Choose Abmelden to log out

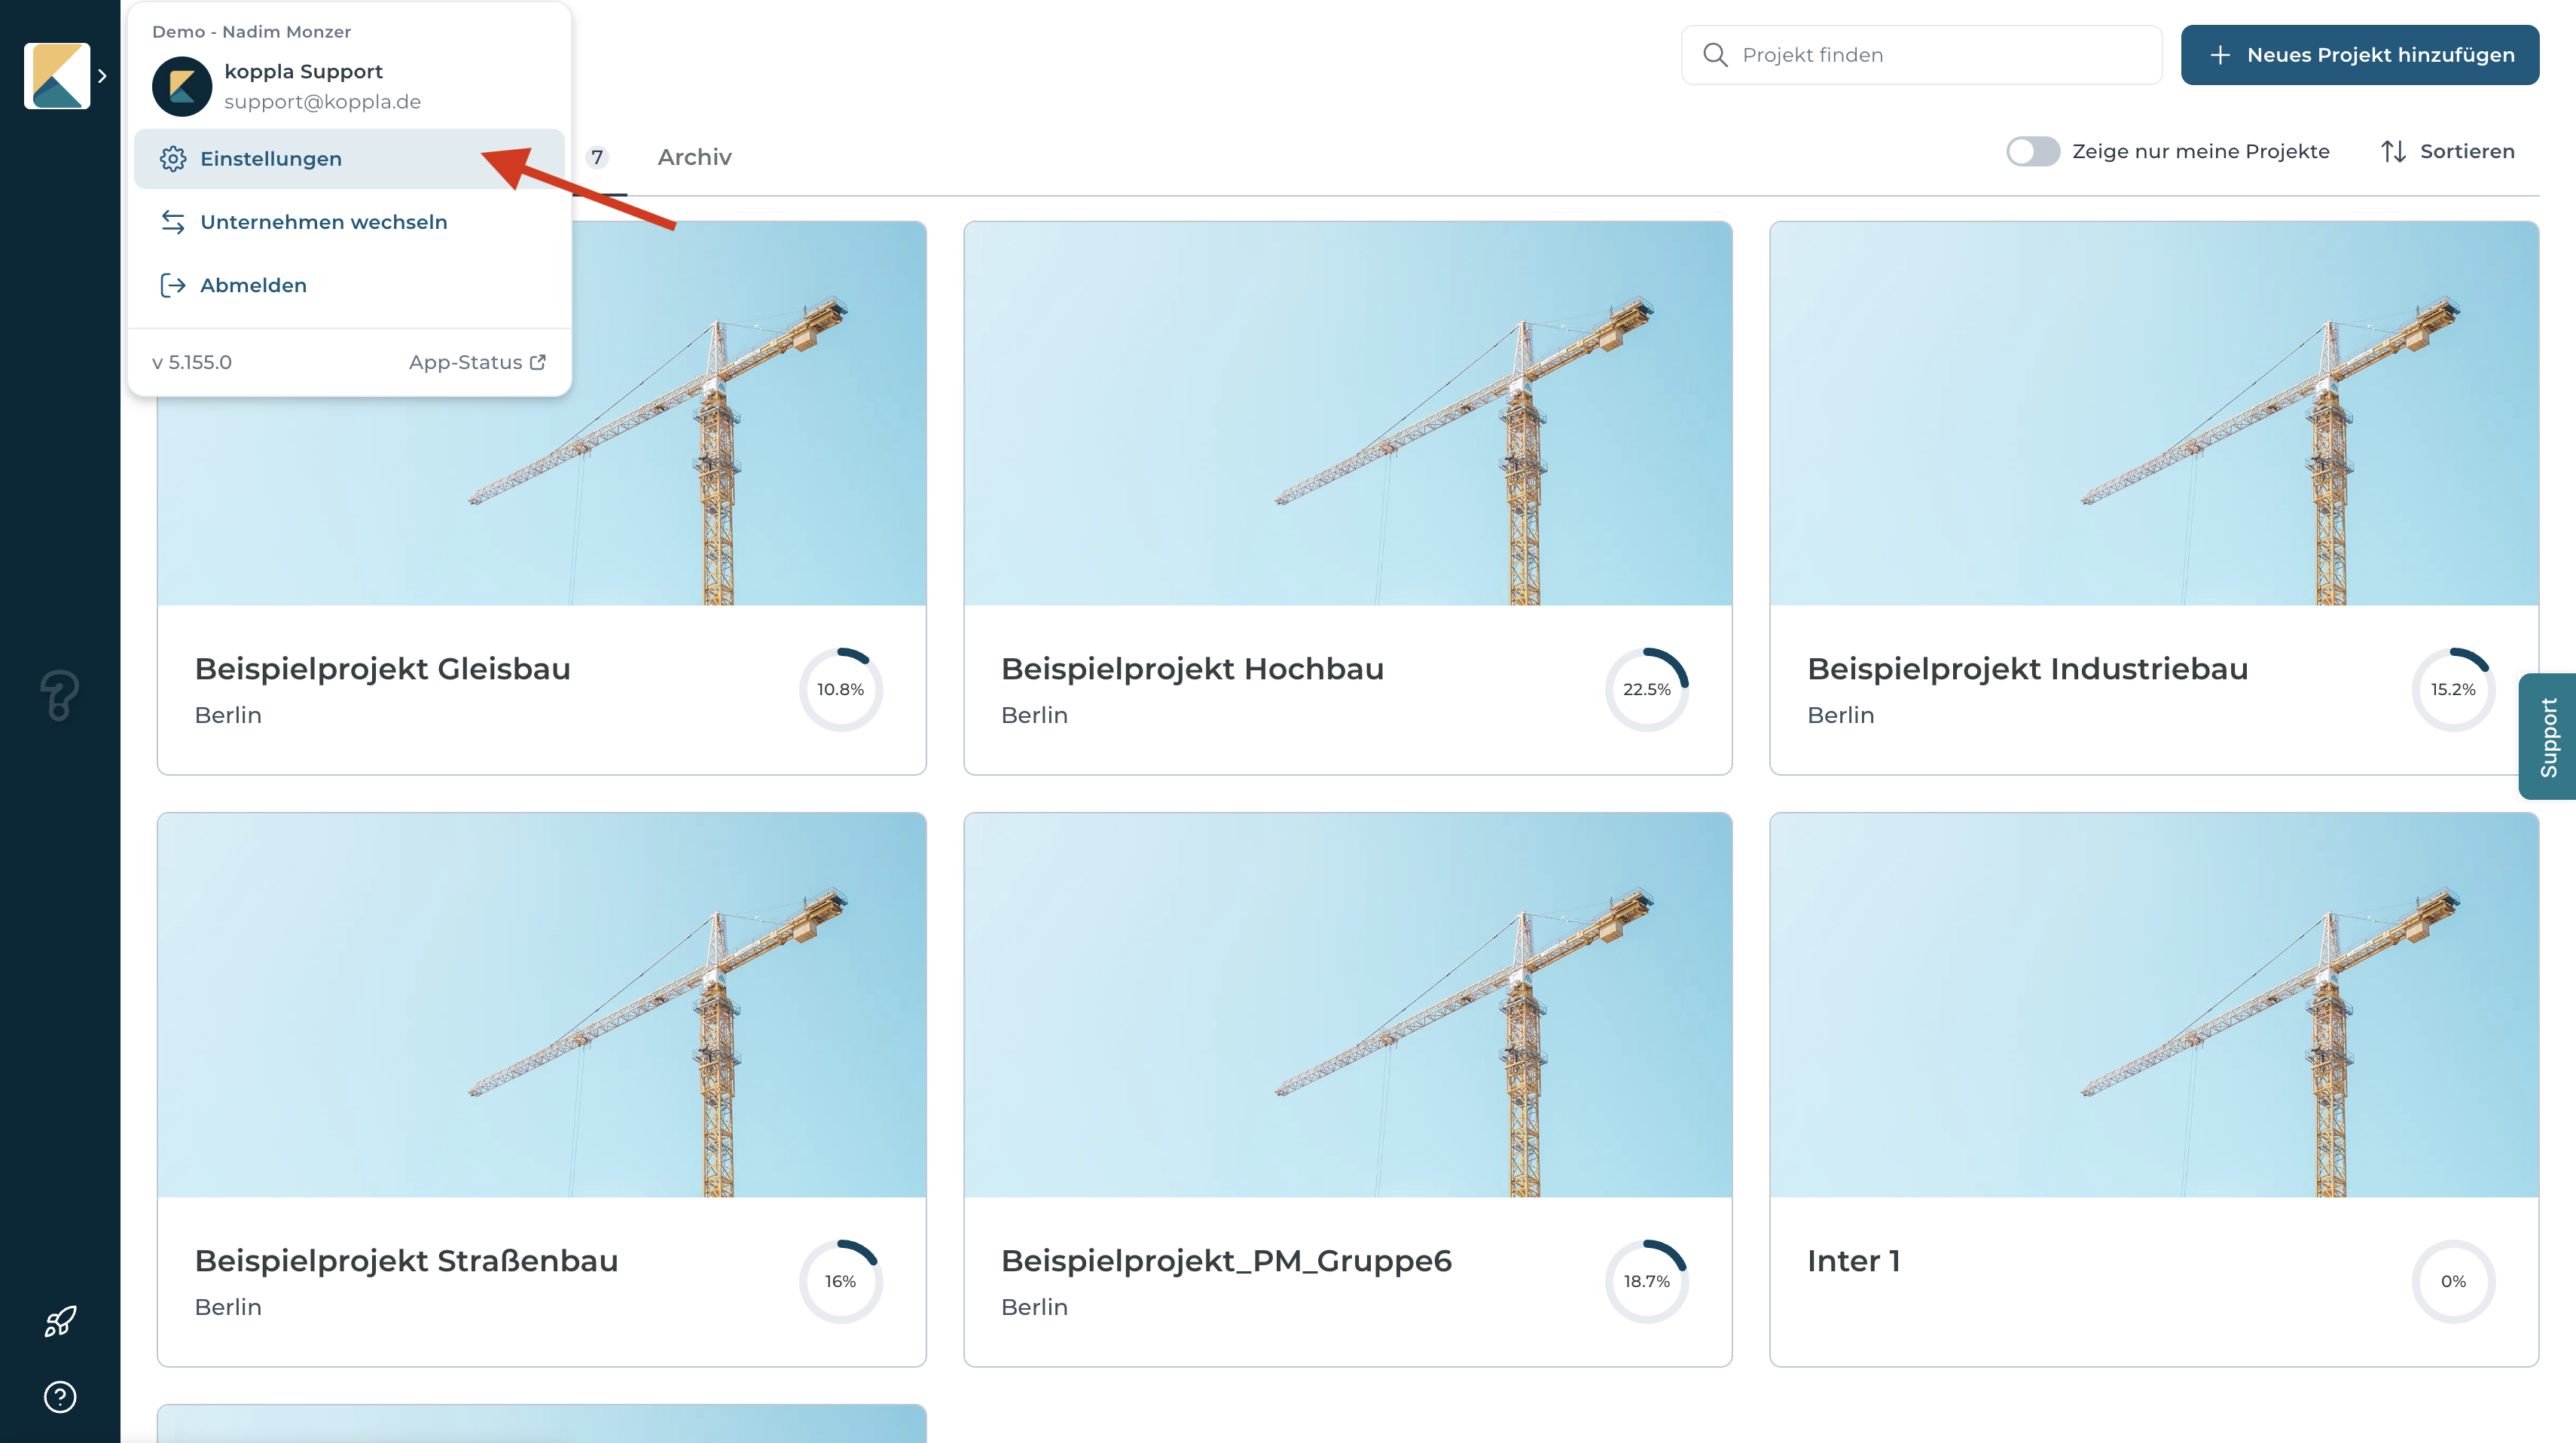click(349, 285)
